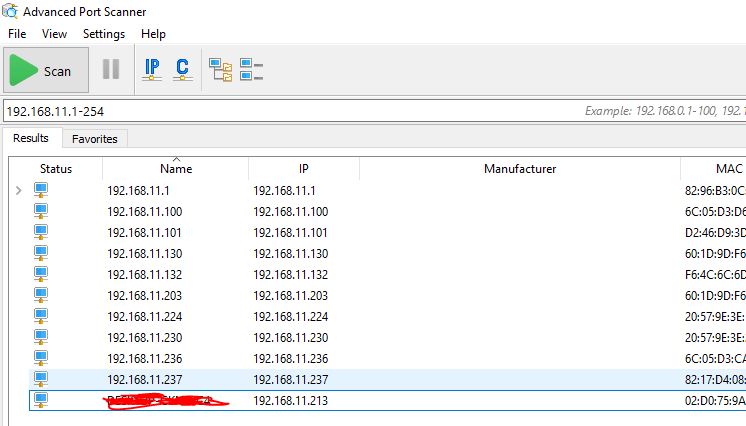Sort by the IP column header
Viewport: 746px width, 426px height.
(x=304, y=168)
